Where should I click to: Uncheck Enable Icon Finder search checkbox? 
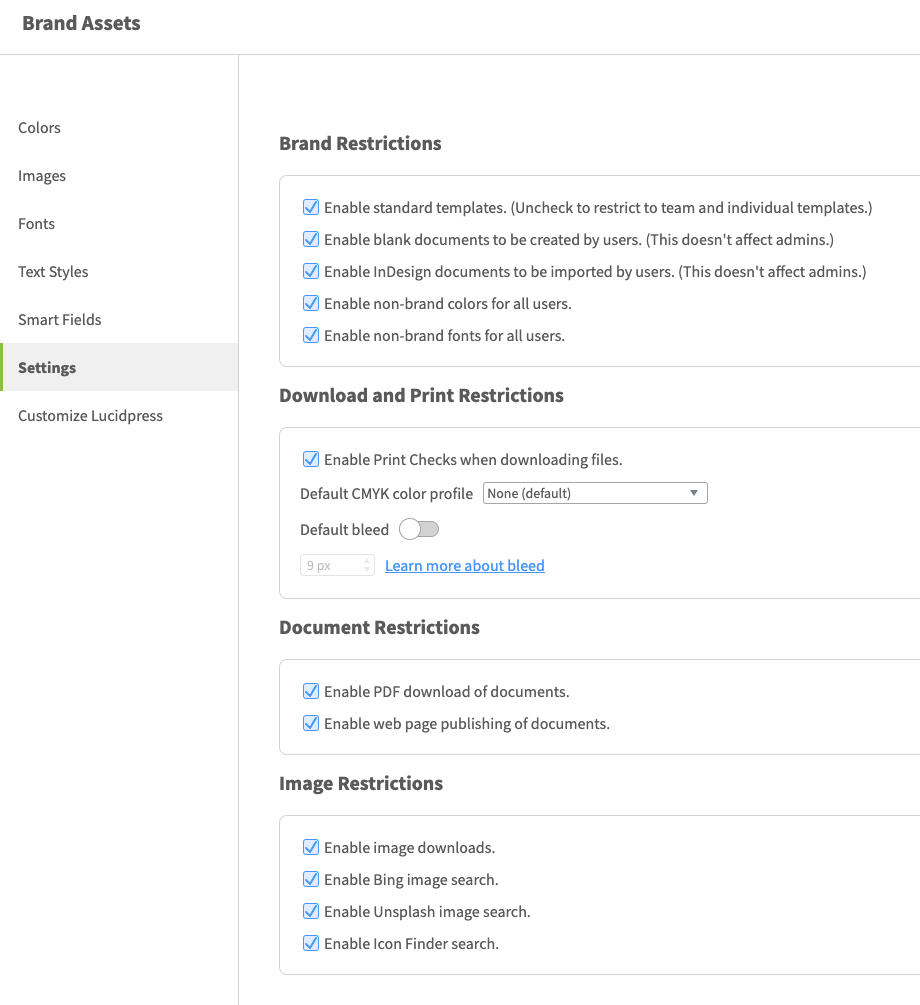[x=311, y=943]
